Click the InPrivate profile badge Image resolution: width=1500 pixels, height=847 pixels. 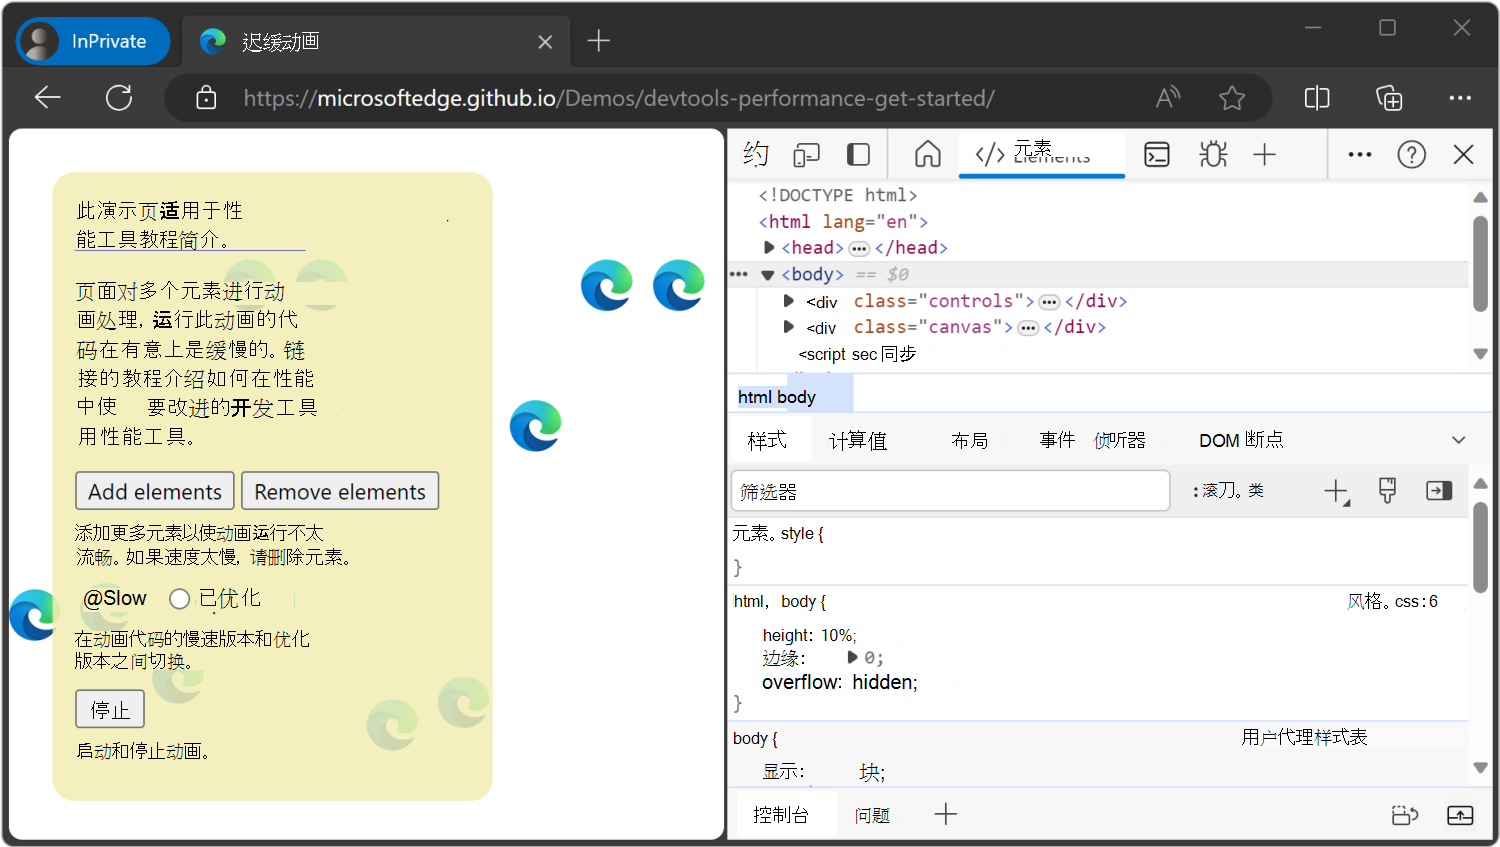coord(93,41)
